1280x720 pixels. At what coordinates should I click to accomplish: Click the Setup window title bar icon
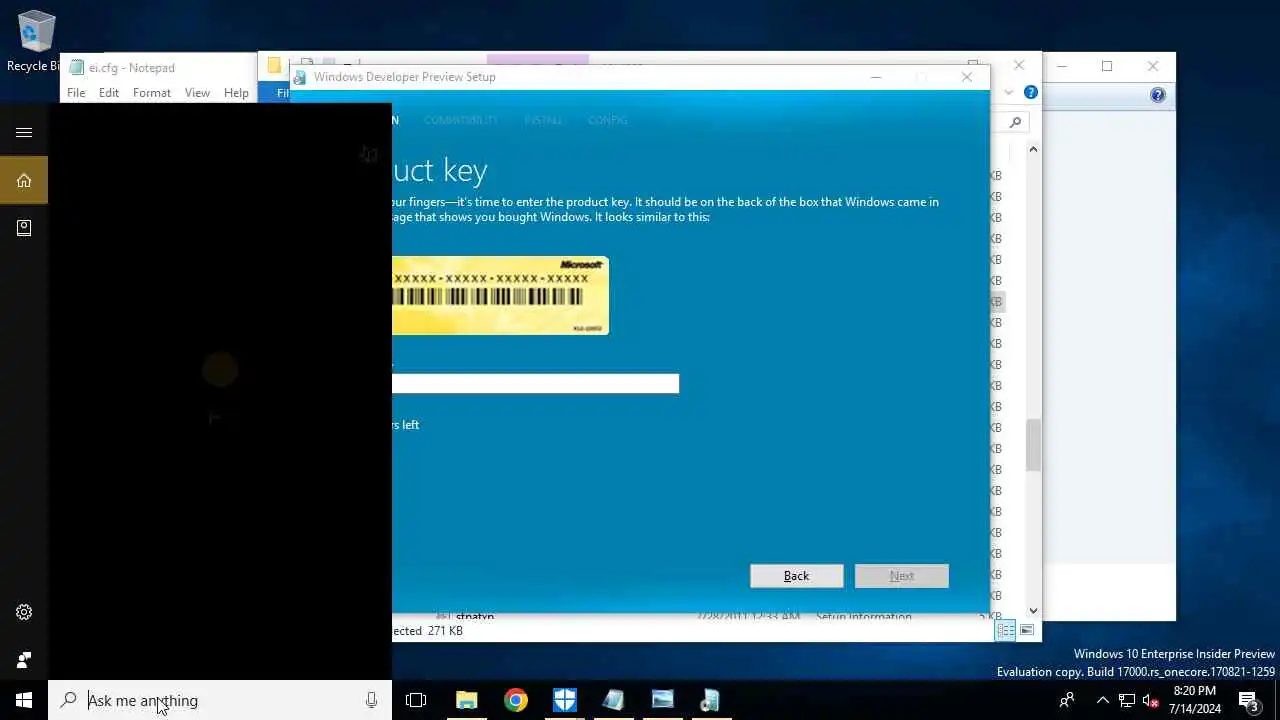point(300,77)
